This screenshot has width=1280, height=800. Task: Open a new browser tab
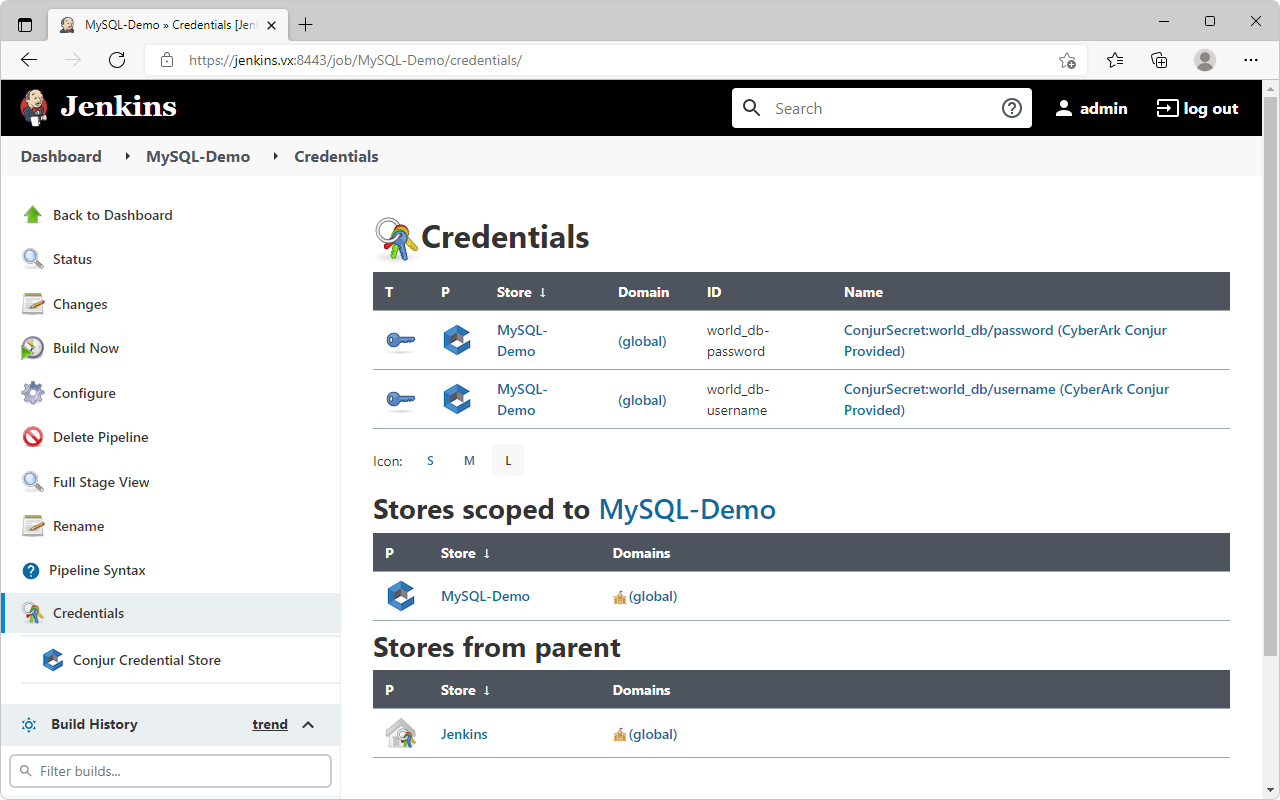point(306,24)
